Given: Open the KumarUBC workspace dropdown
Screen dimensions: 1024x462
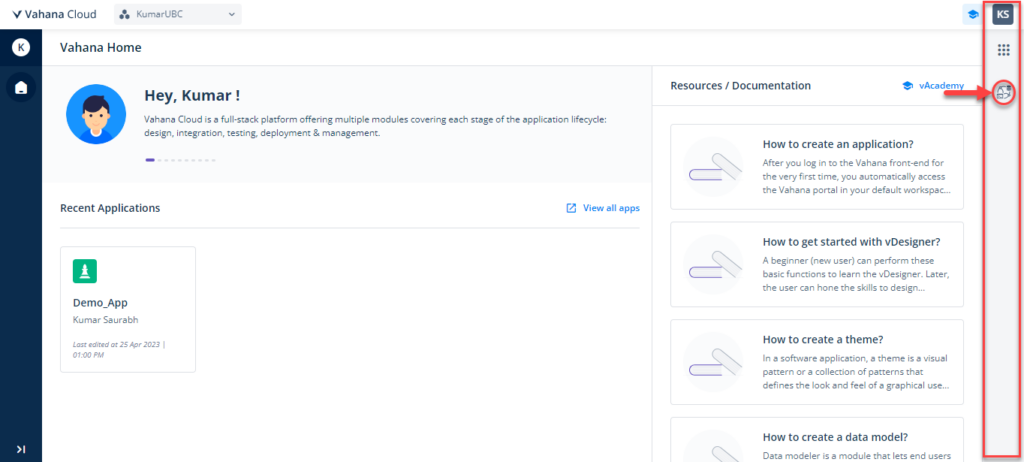Looking at the screenshot, I should (x=178, y=14).
